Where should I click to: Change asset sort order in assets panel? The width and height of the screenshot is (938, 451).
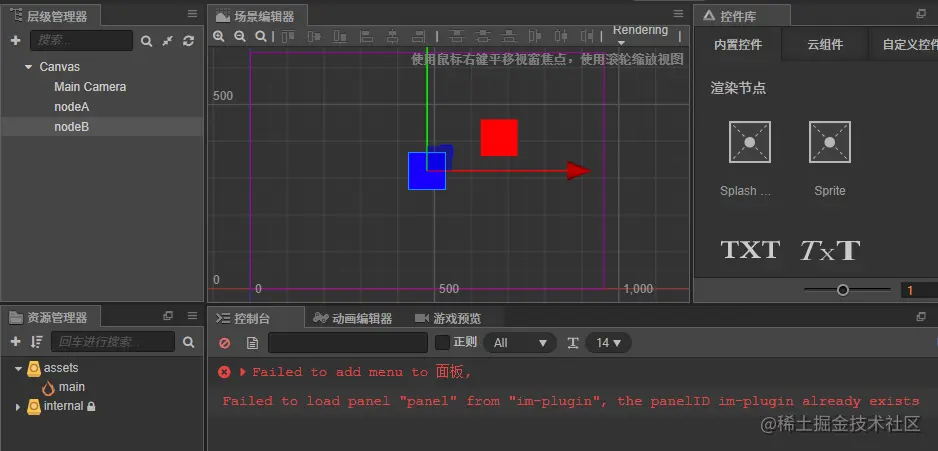point(36,342)
